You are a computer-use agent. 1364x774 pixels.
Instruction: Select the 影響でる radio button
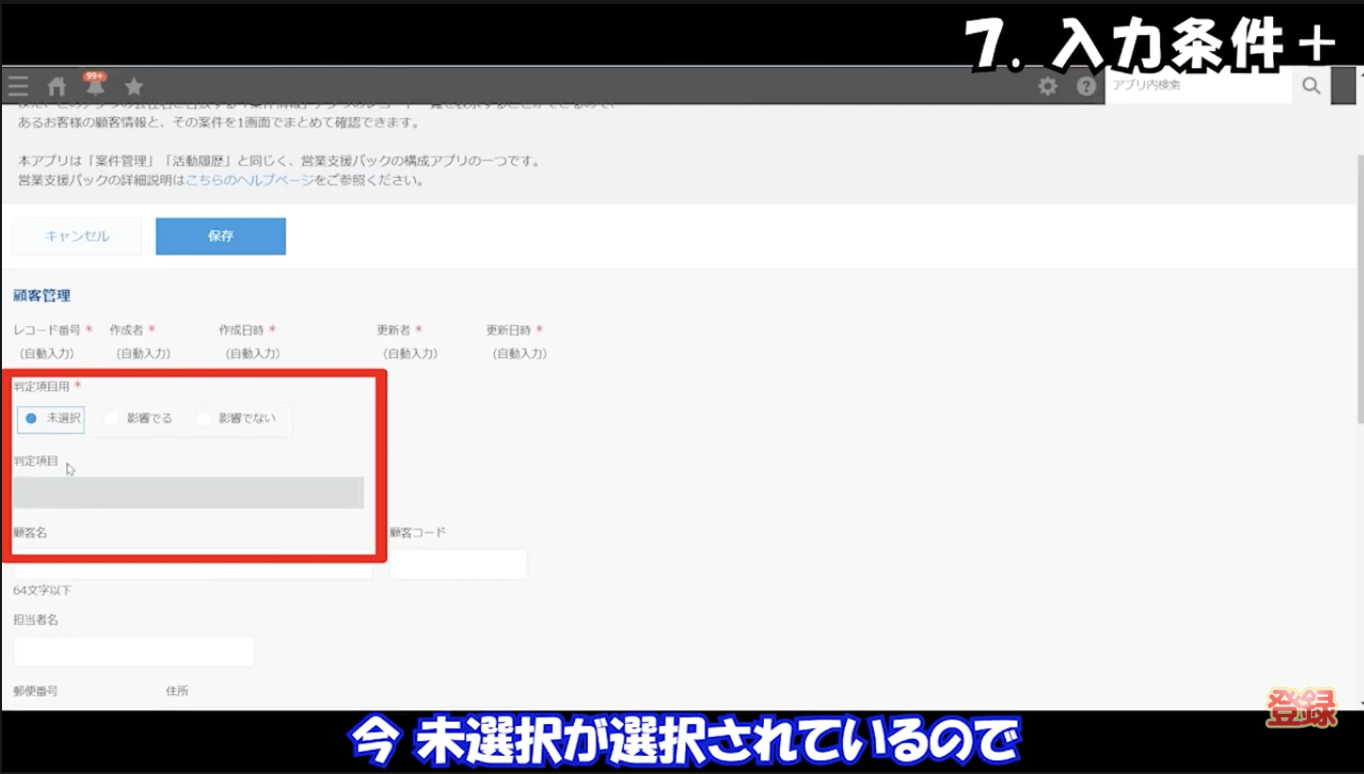tap(111, 419)
